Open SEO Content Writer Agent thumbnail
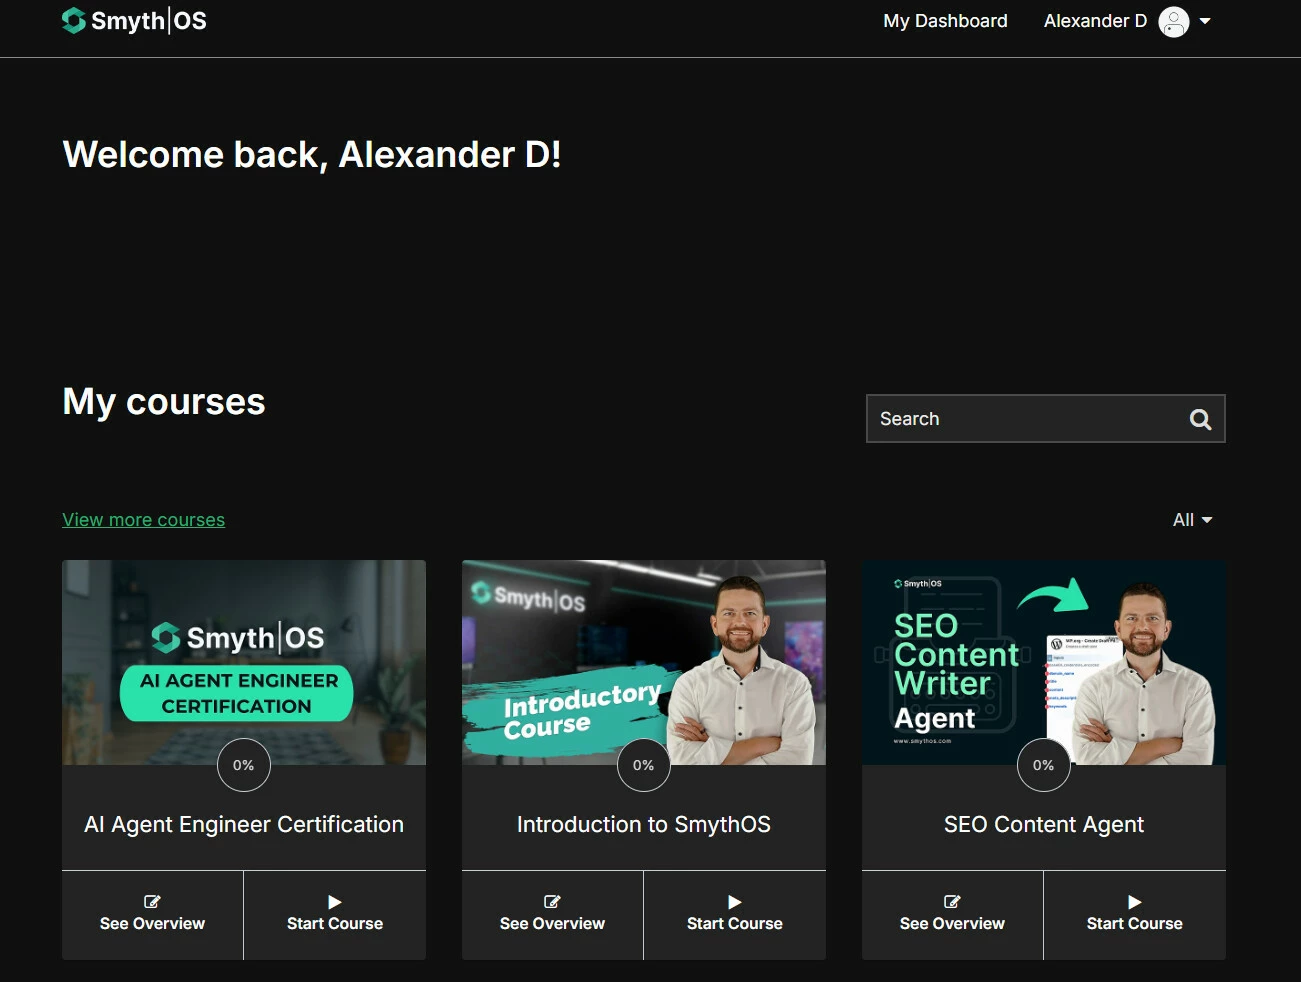1301x982 pixels. [x=1044, y=662]
